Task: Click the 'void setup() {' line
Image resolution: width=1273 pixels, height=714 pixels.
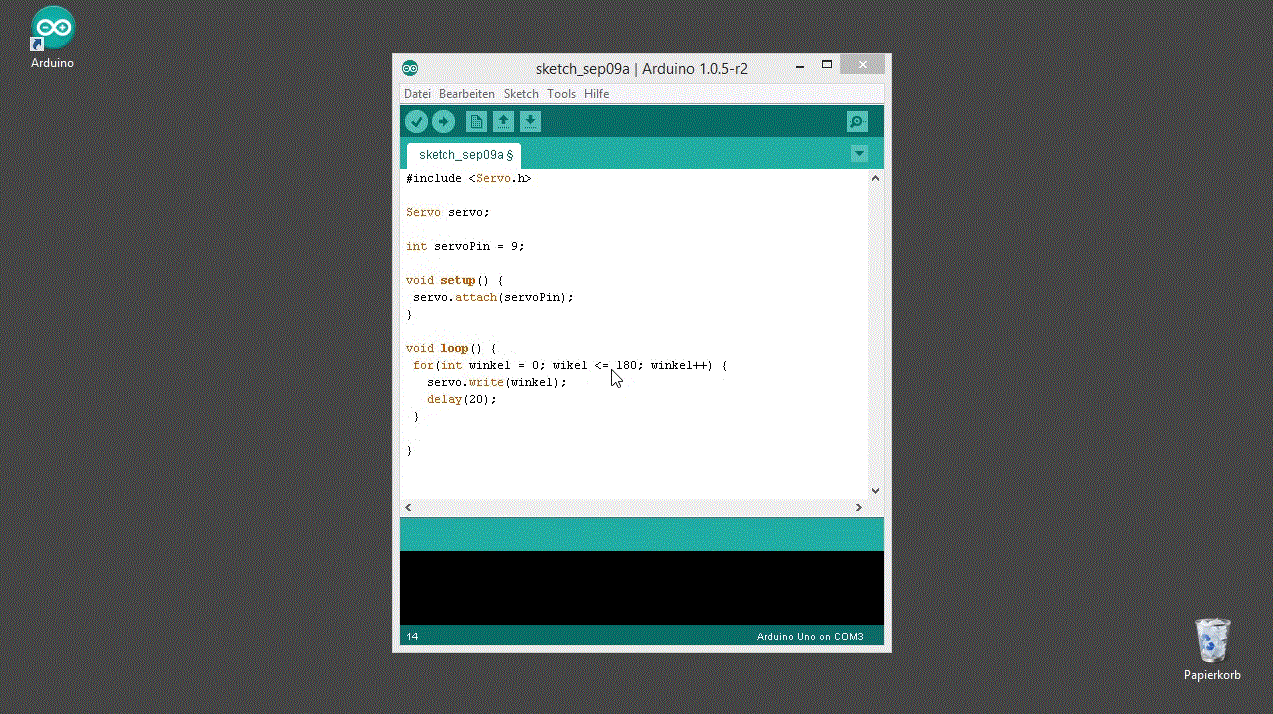Action: click(455, 280)
